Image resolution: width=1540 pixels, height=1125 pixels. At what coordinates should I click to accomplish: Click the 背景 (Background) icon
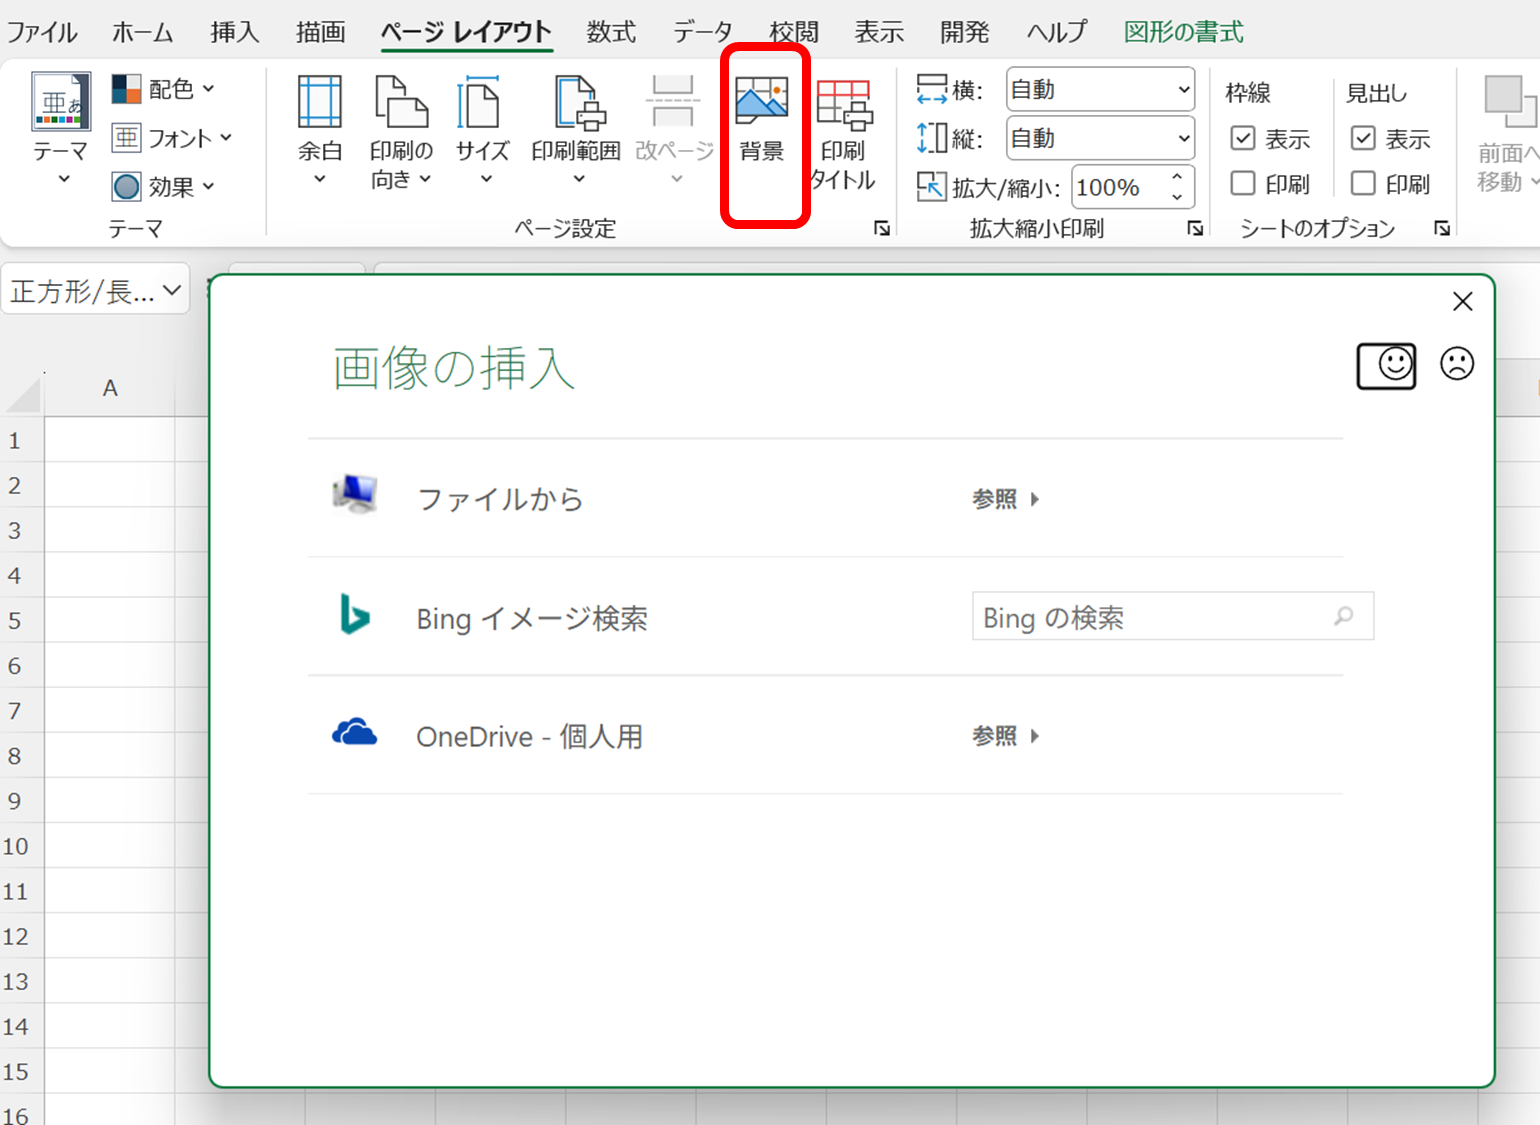[x=762, y=120]
